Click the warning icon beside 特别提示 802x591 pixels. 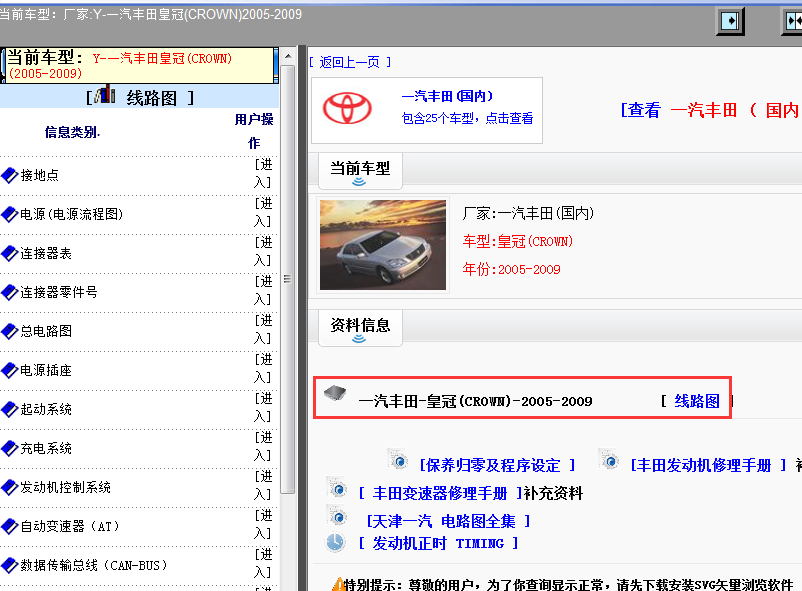coord(338,584)
